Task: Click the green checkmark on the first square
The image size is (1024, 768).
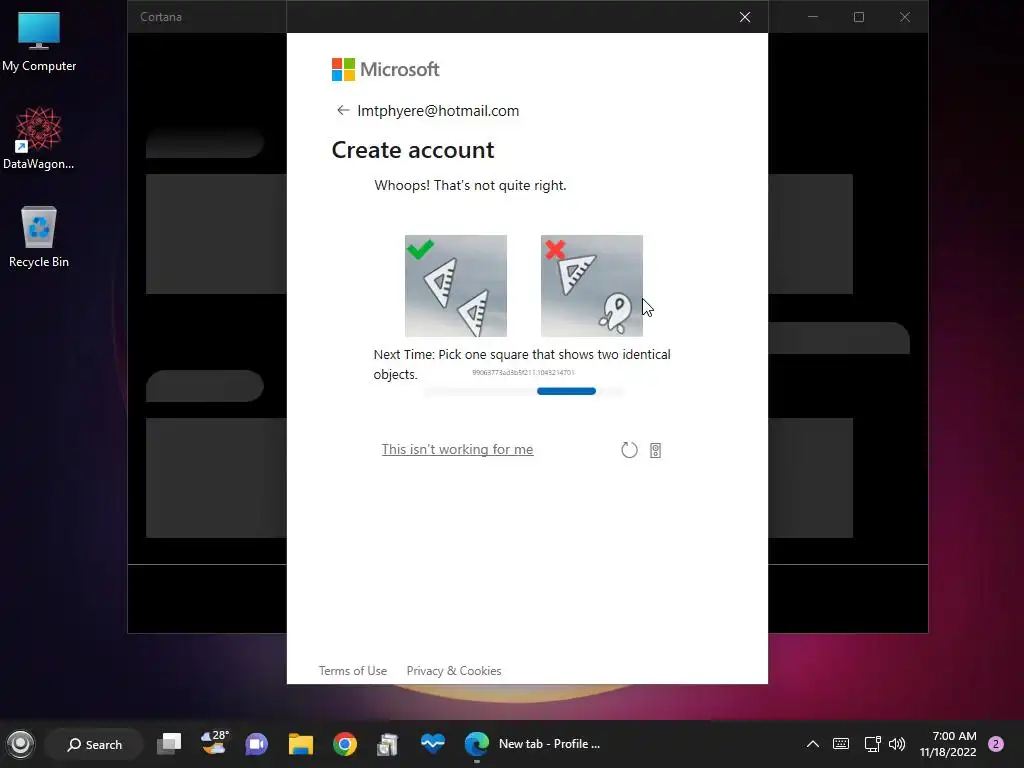Action: click(x=420, y=249)
